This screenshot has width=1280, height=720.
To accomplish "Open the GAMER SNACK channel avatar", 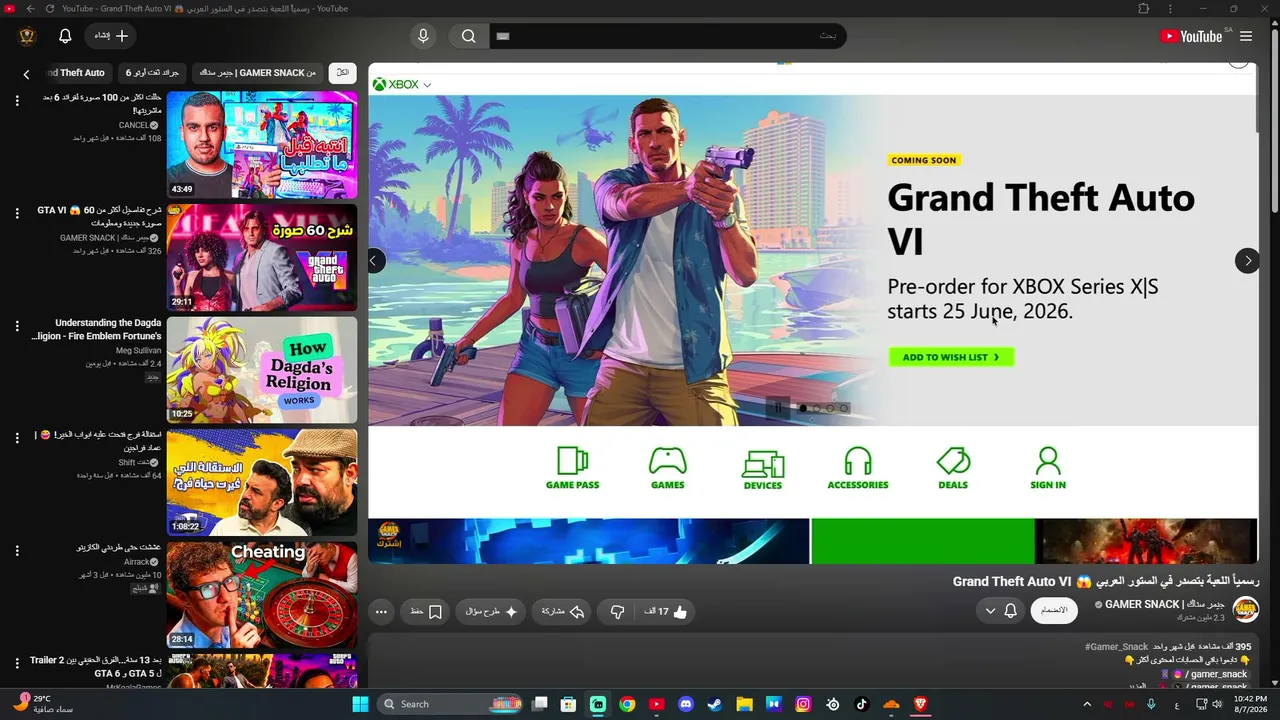I will pos(1246,609).
